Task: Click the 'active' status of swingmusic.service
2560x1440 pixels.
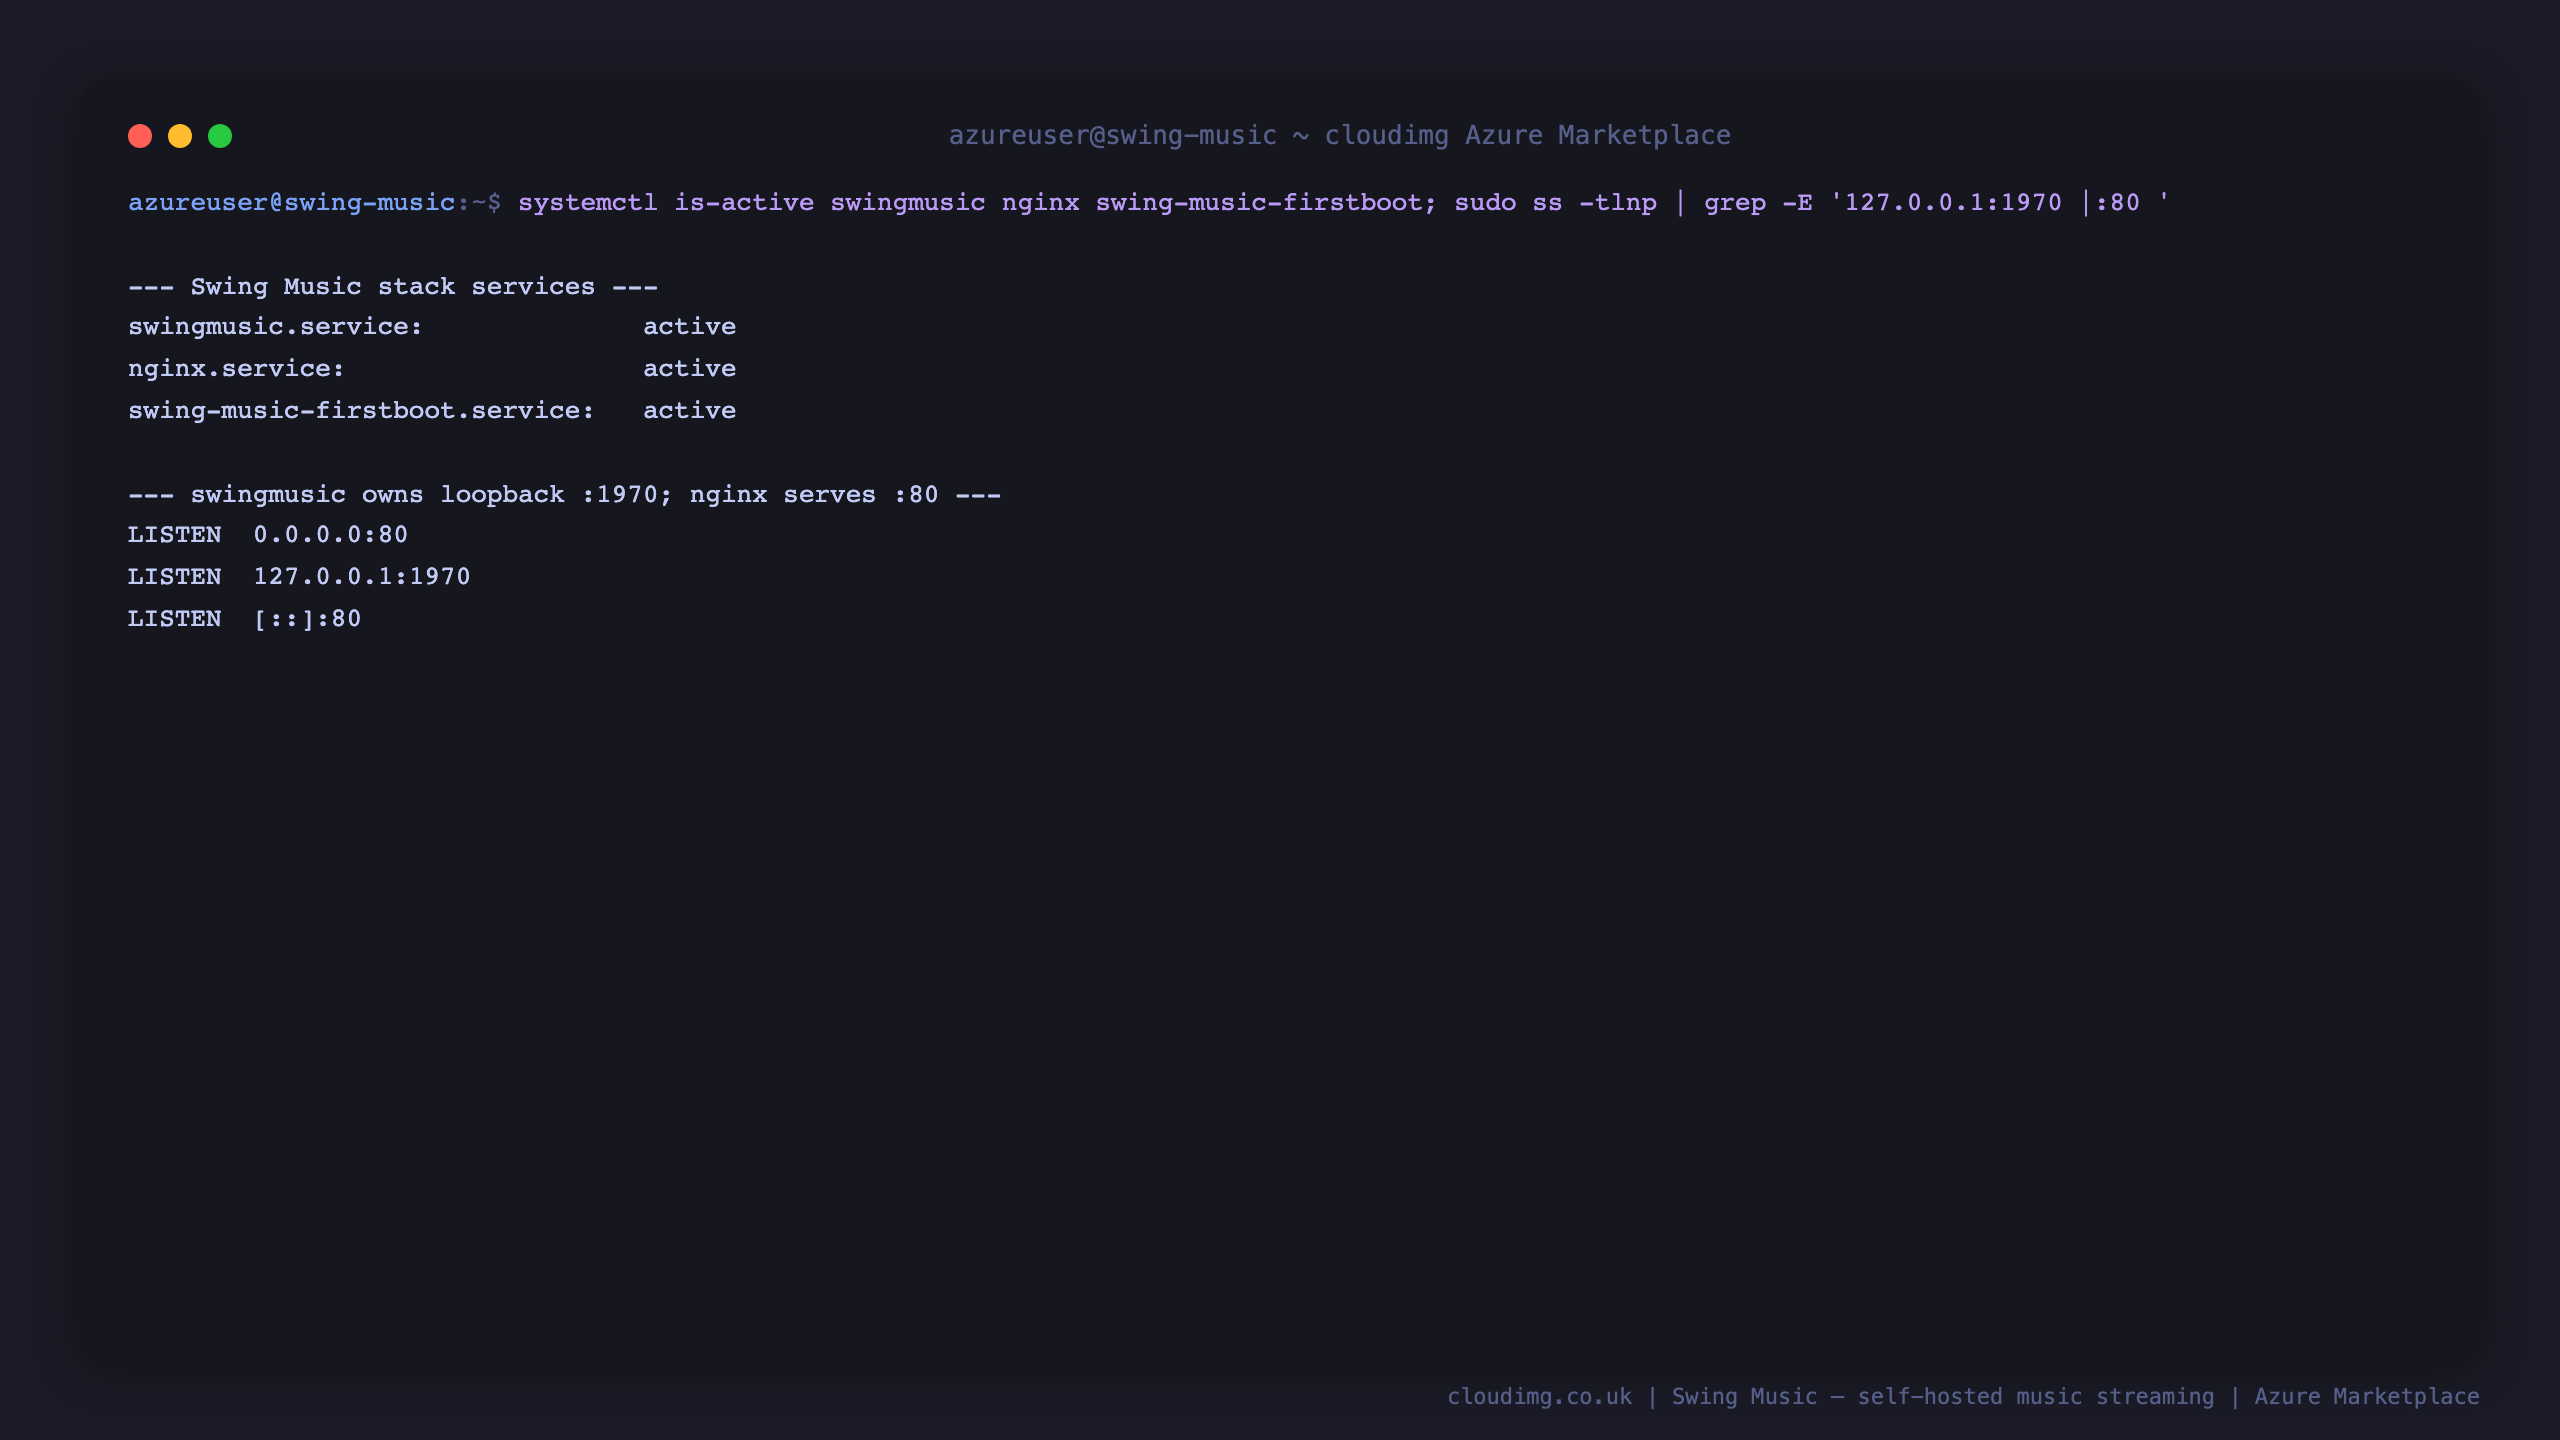Action: coord(689,327)
